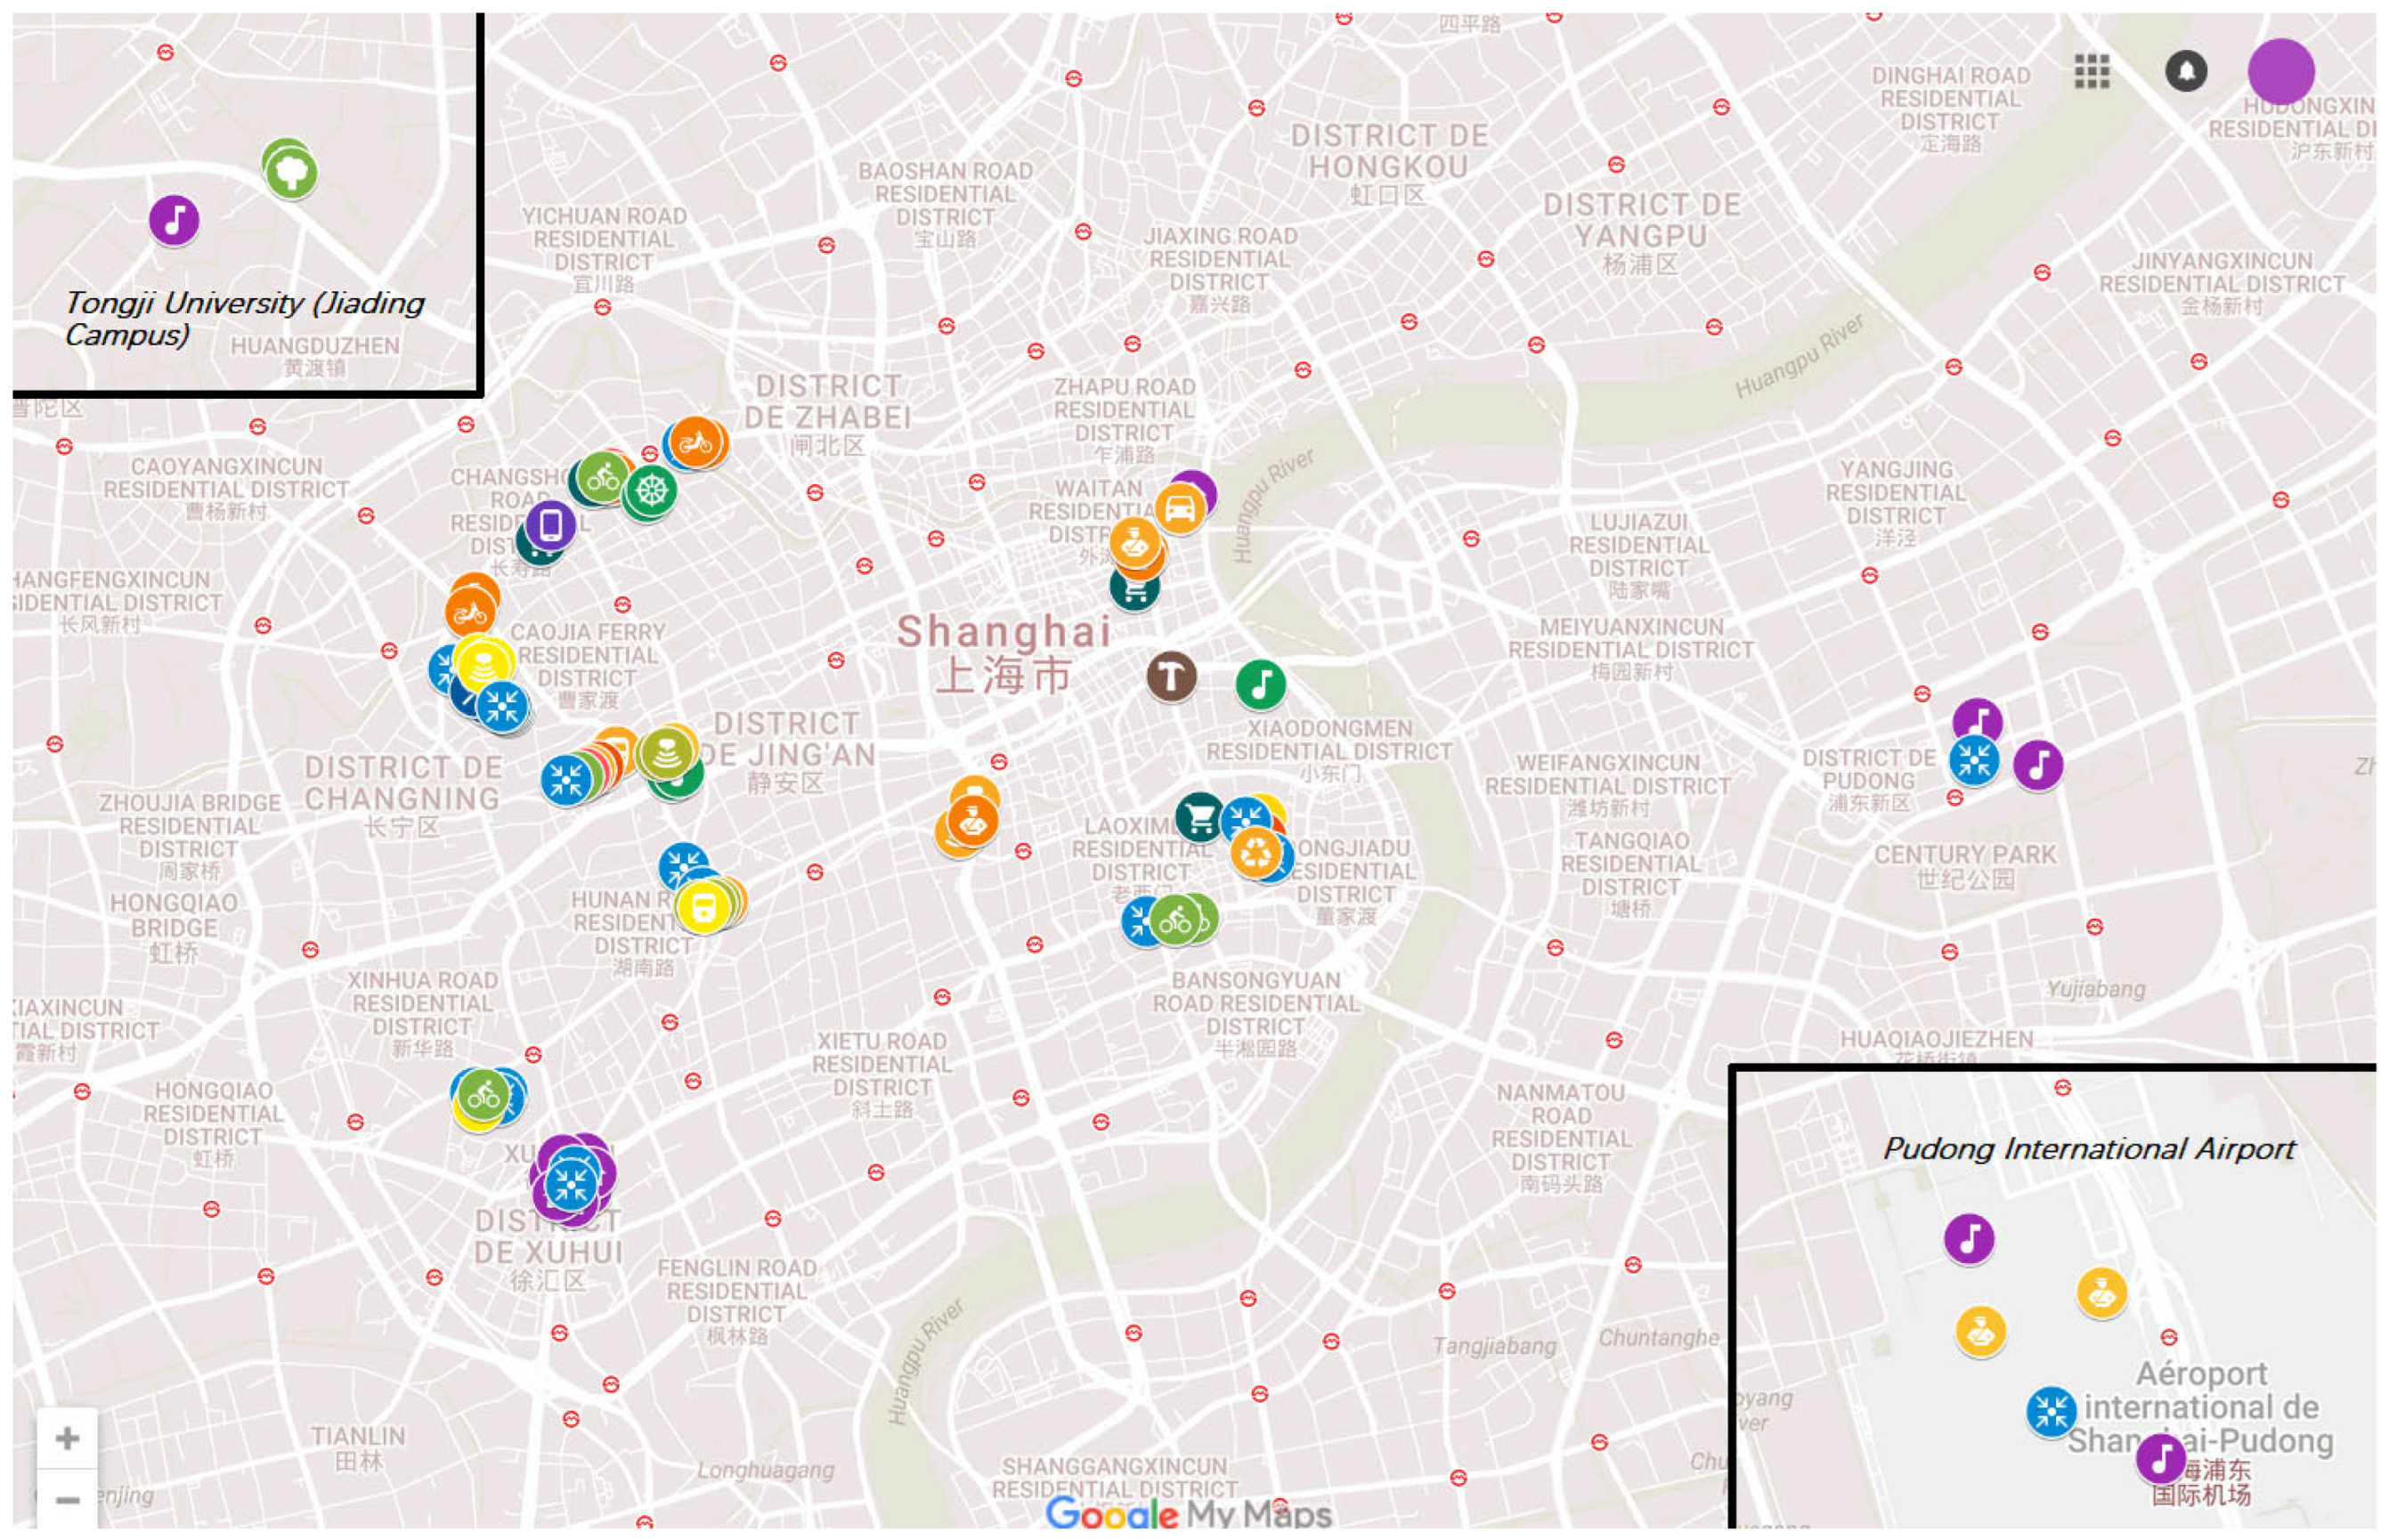Open the Google apps grid icon
The image size is (2389, 1540).
(2091, 71)
